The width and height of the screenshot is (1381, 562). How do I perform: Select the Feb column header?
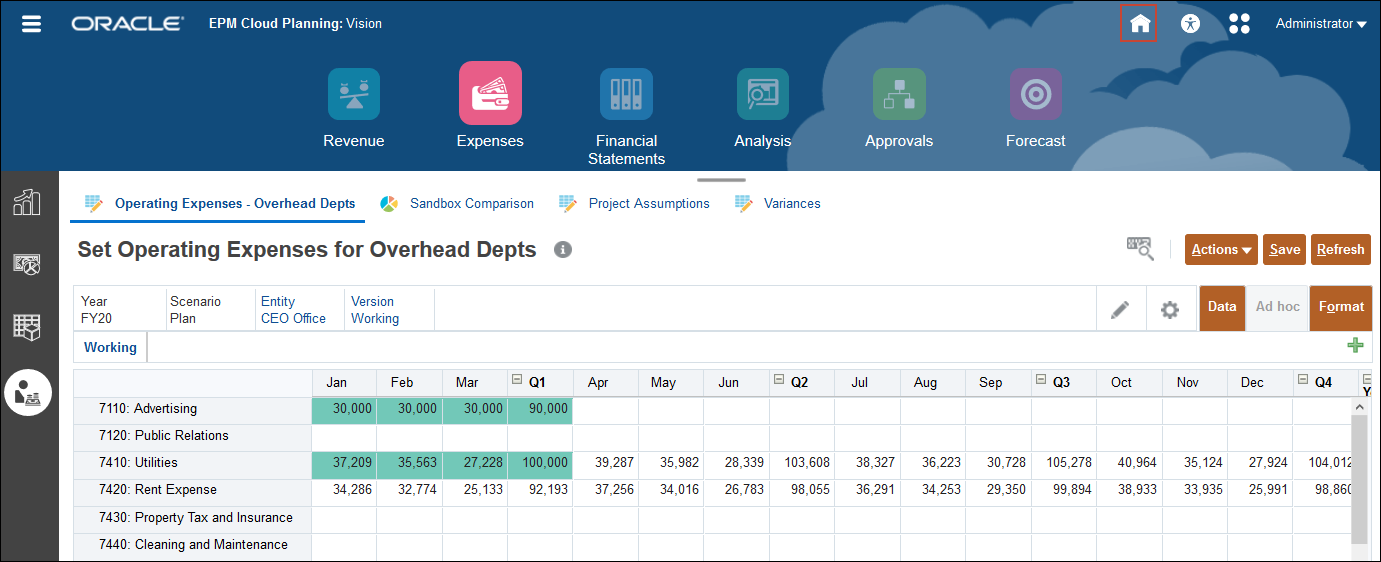click(x=410, y=382)
